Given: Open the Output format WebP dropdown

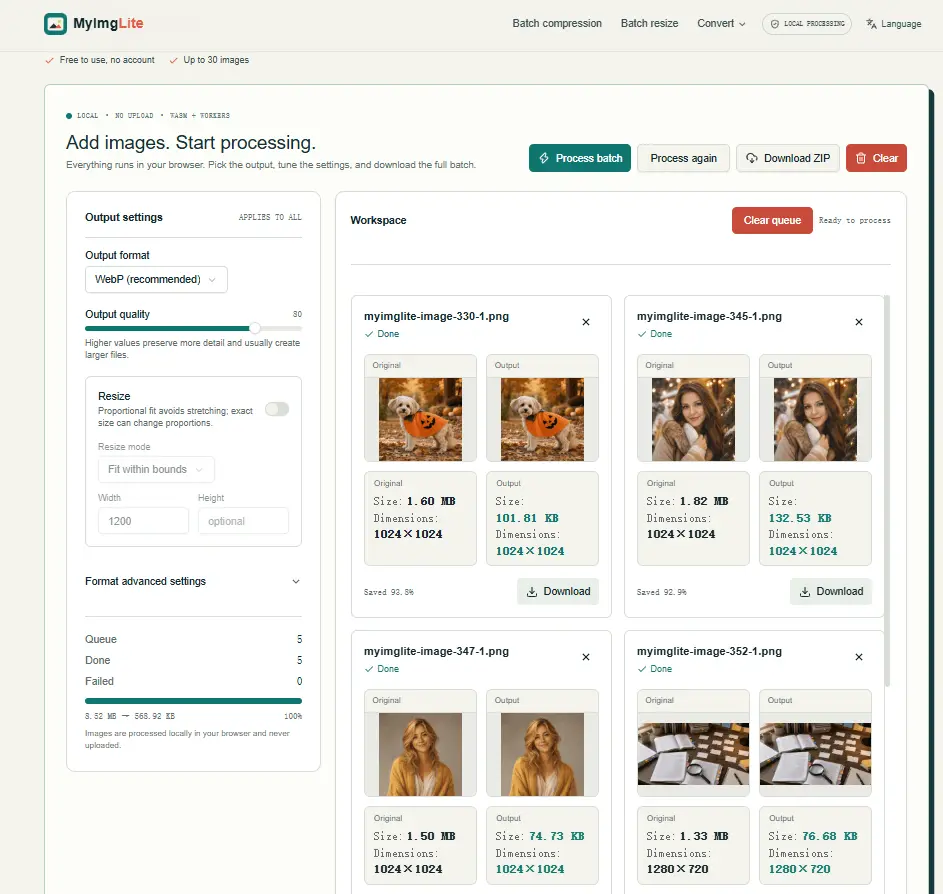Looking at the screenshot, I should tap(156, 280).
